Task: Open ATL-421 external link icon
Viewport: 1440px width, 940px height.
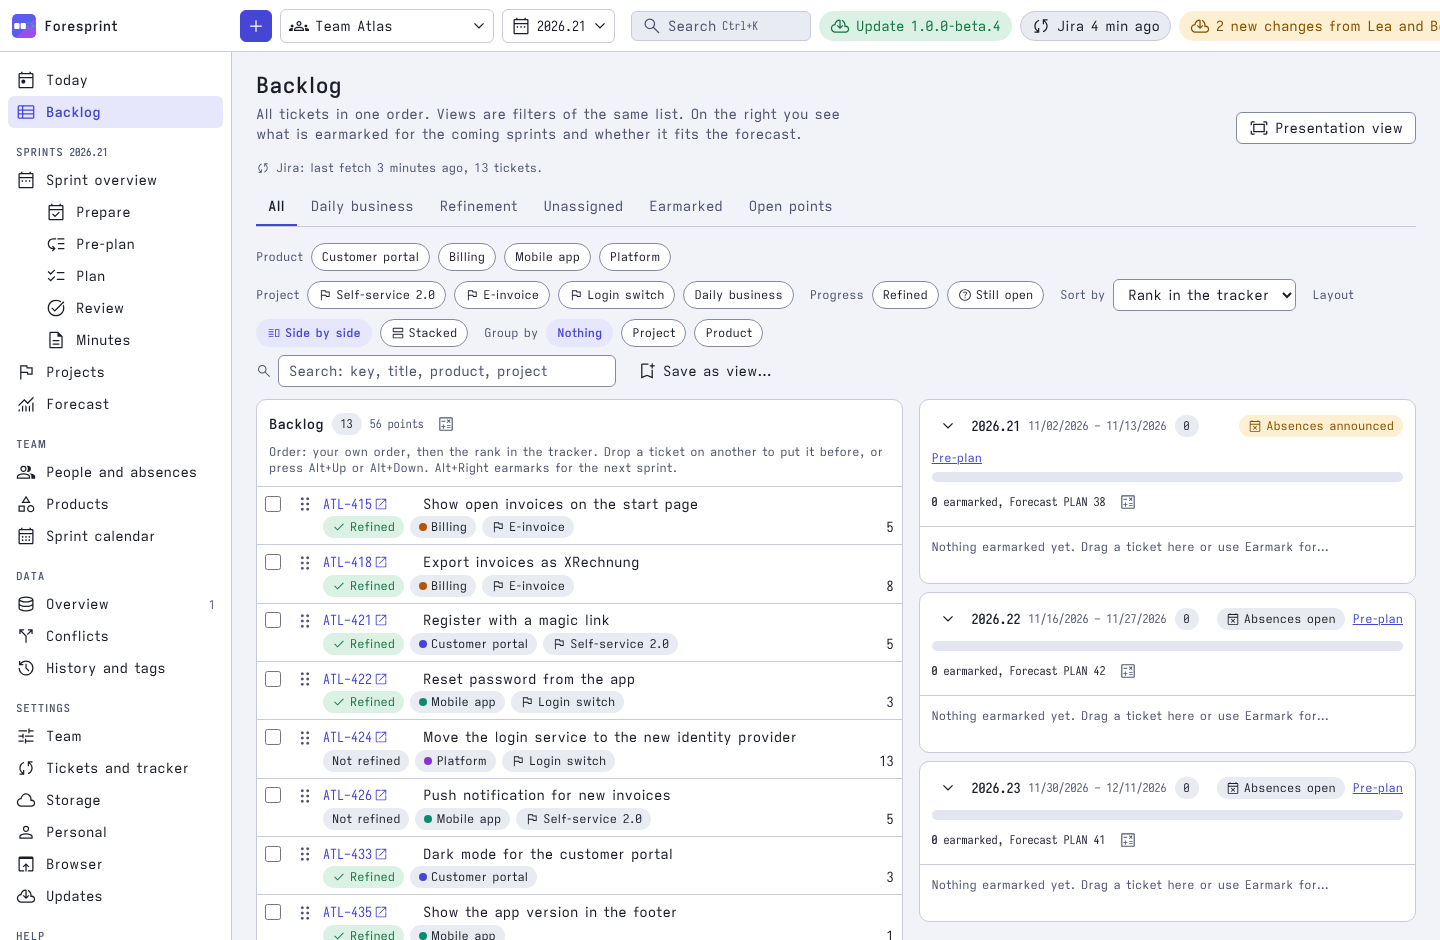Action: pyautogui.click(x=381, y=621)
